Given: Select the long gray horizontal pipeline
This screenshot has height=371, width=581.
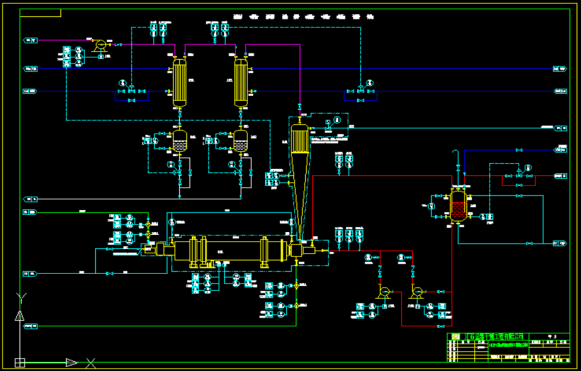Looking at the screenshot, I should click(x=139, y=199).
